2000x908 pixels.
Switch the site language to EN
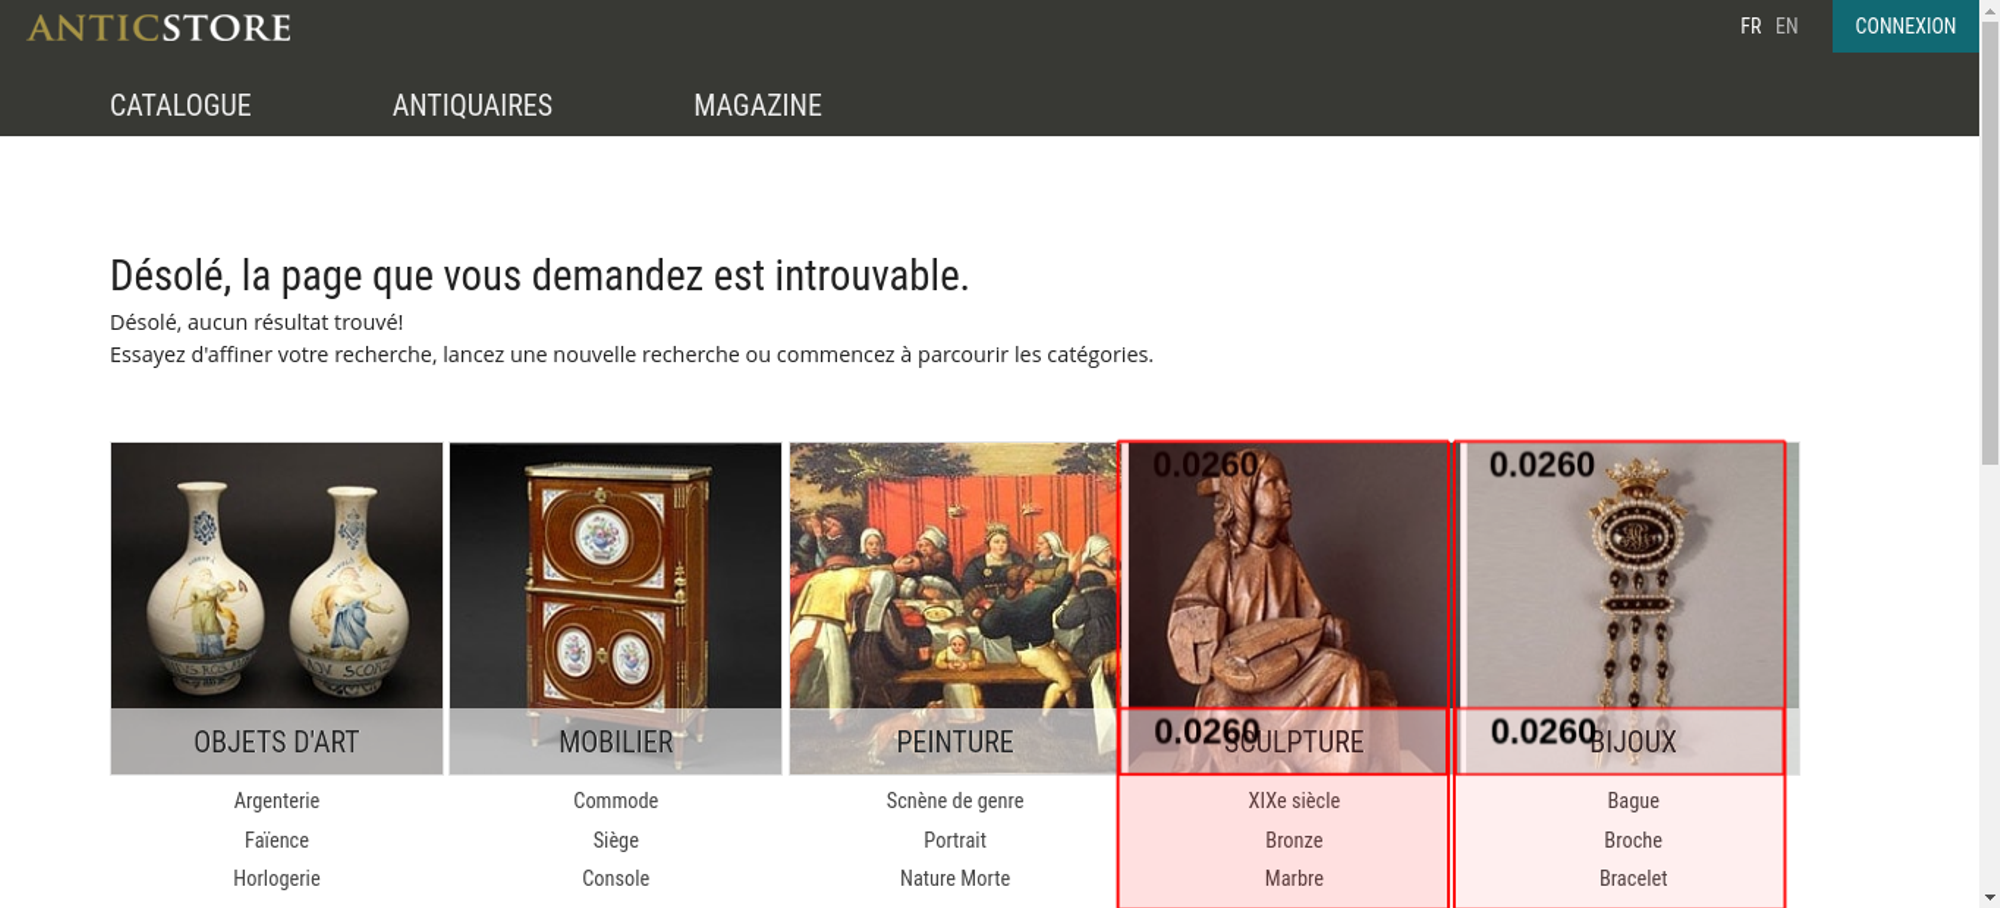point(1787,26)
